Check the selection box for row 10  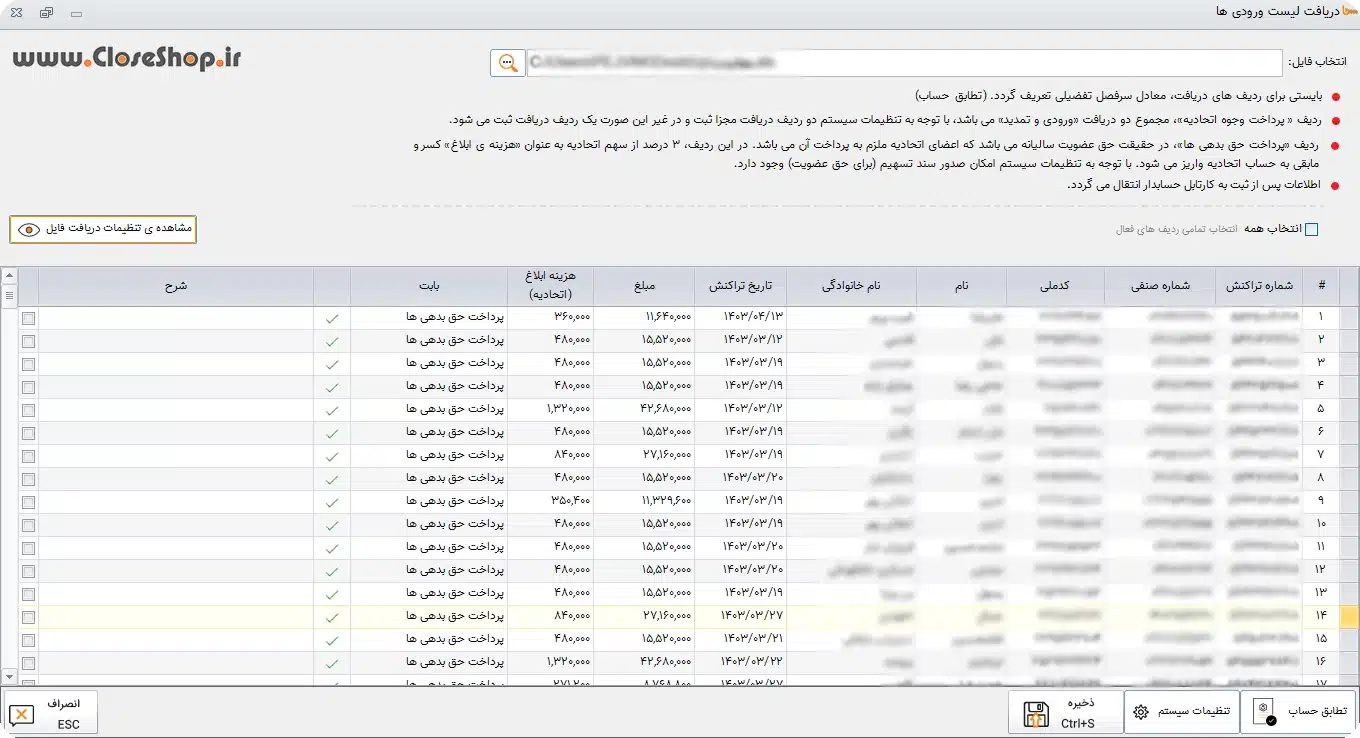[28, 525]
